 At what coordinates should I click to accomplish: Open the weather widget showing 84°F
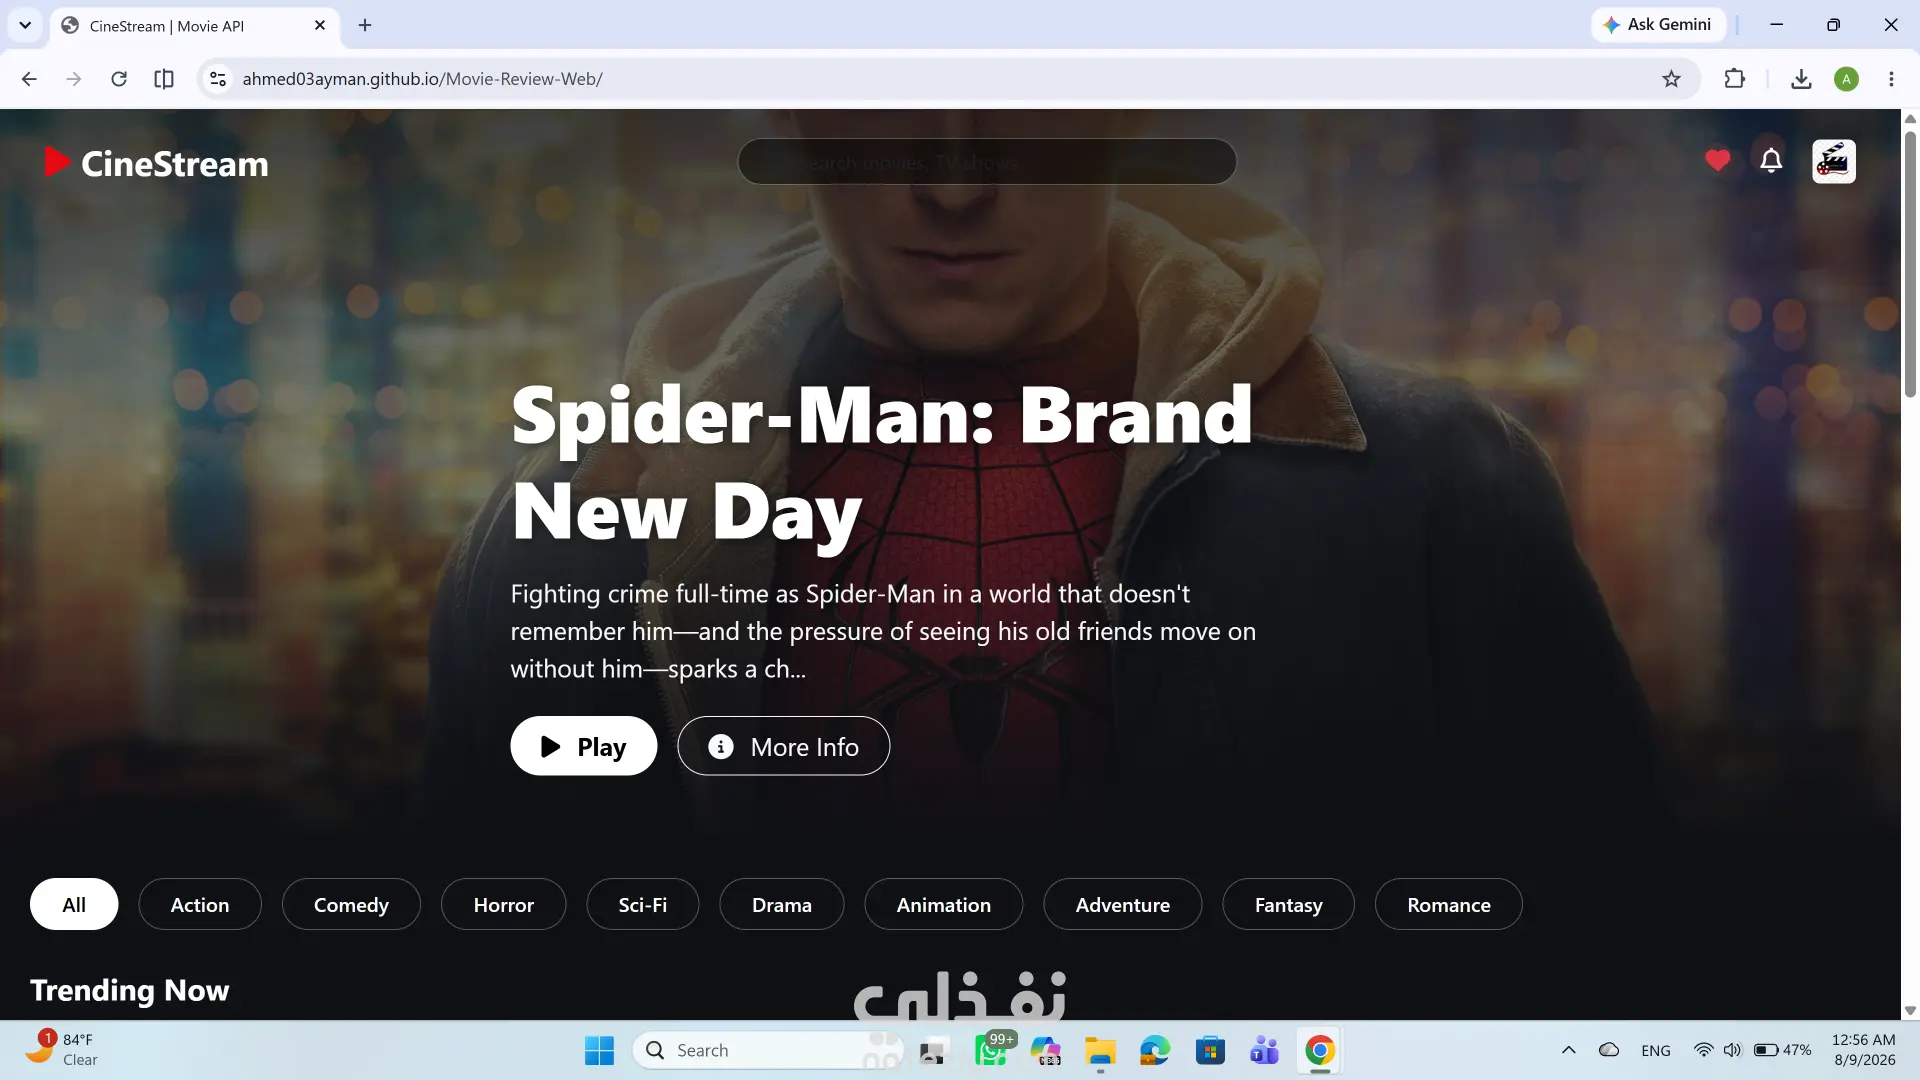[64, 1050]
